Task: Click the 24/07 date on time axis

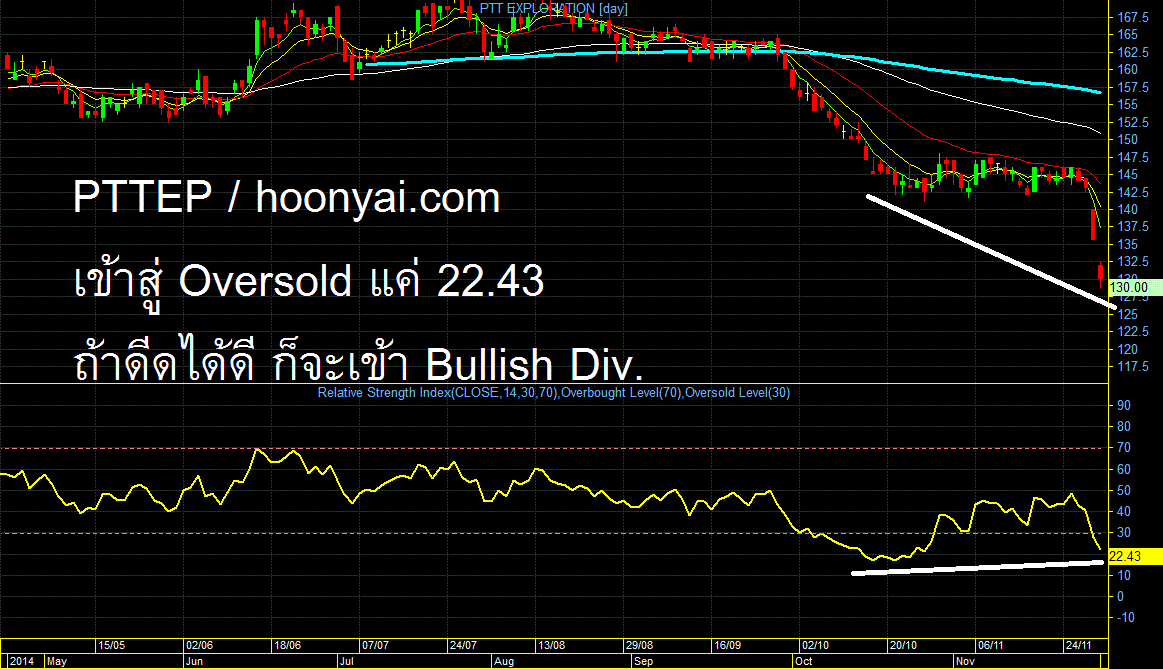Action: 463,645
